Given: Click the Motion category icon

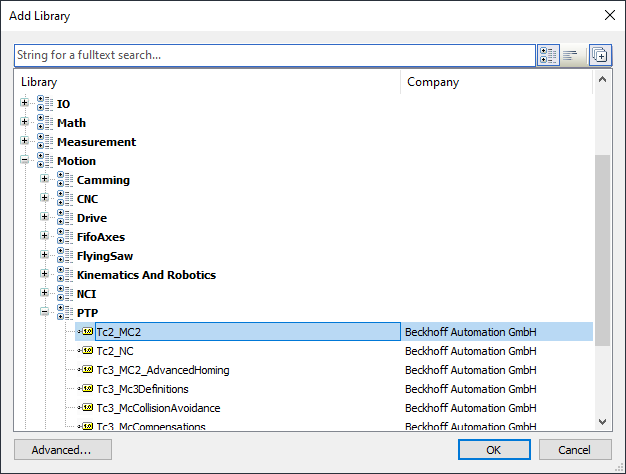Looking at the screenshot, I should [x=45, y=160].
